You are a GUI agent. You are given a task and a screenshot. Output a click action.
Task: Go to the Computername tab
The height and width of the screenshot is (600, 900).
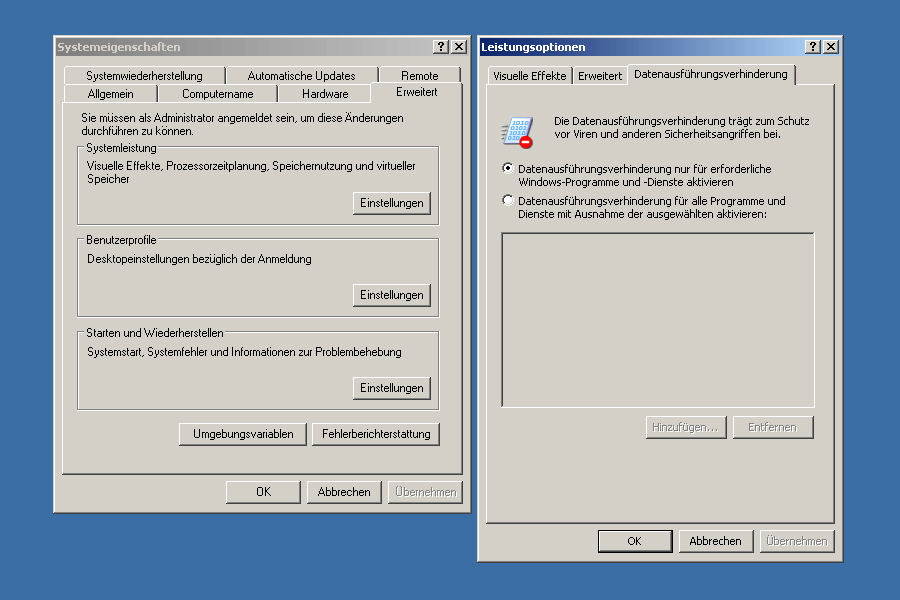coord(217,94)
